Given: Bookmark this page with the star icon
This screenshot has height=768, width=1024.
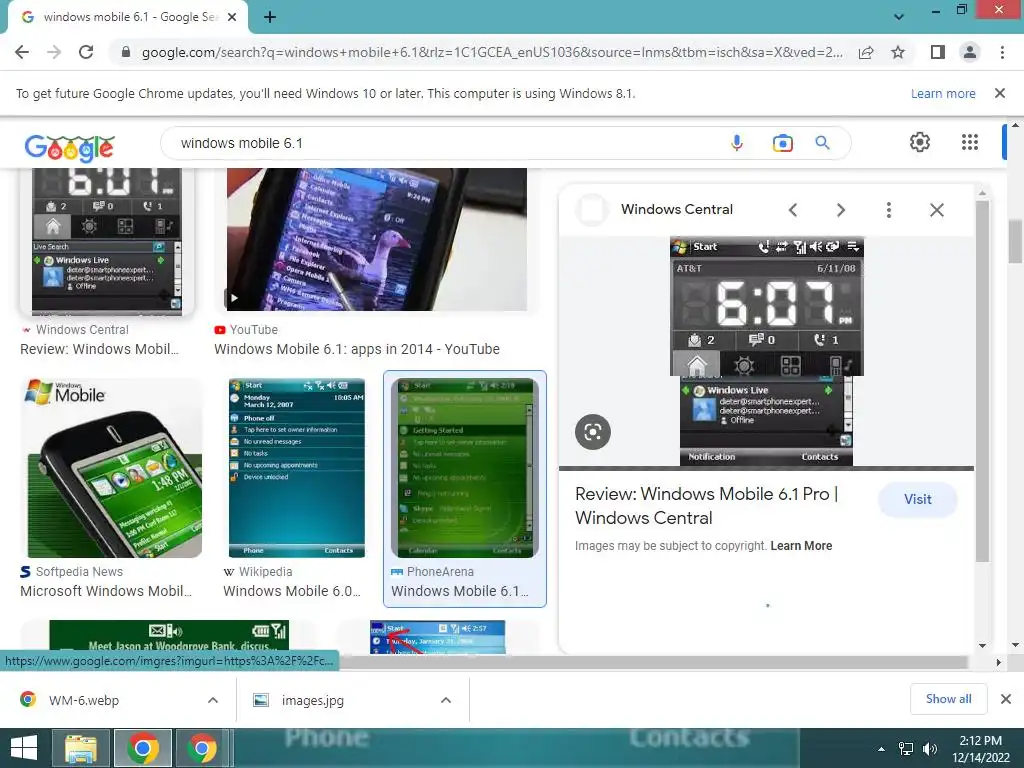Looking at the screenshot, I should point(898,52).
